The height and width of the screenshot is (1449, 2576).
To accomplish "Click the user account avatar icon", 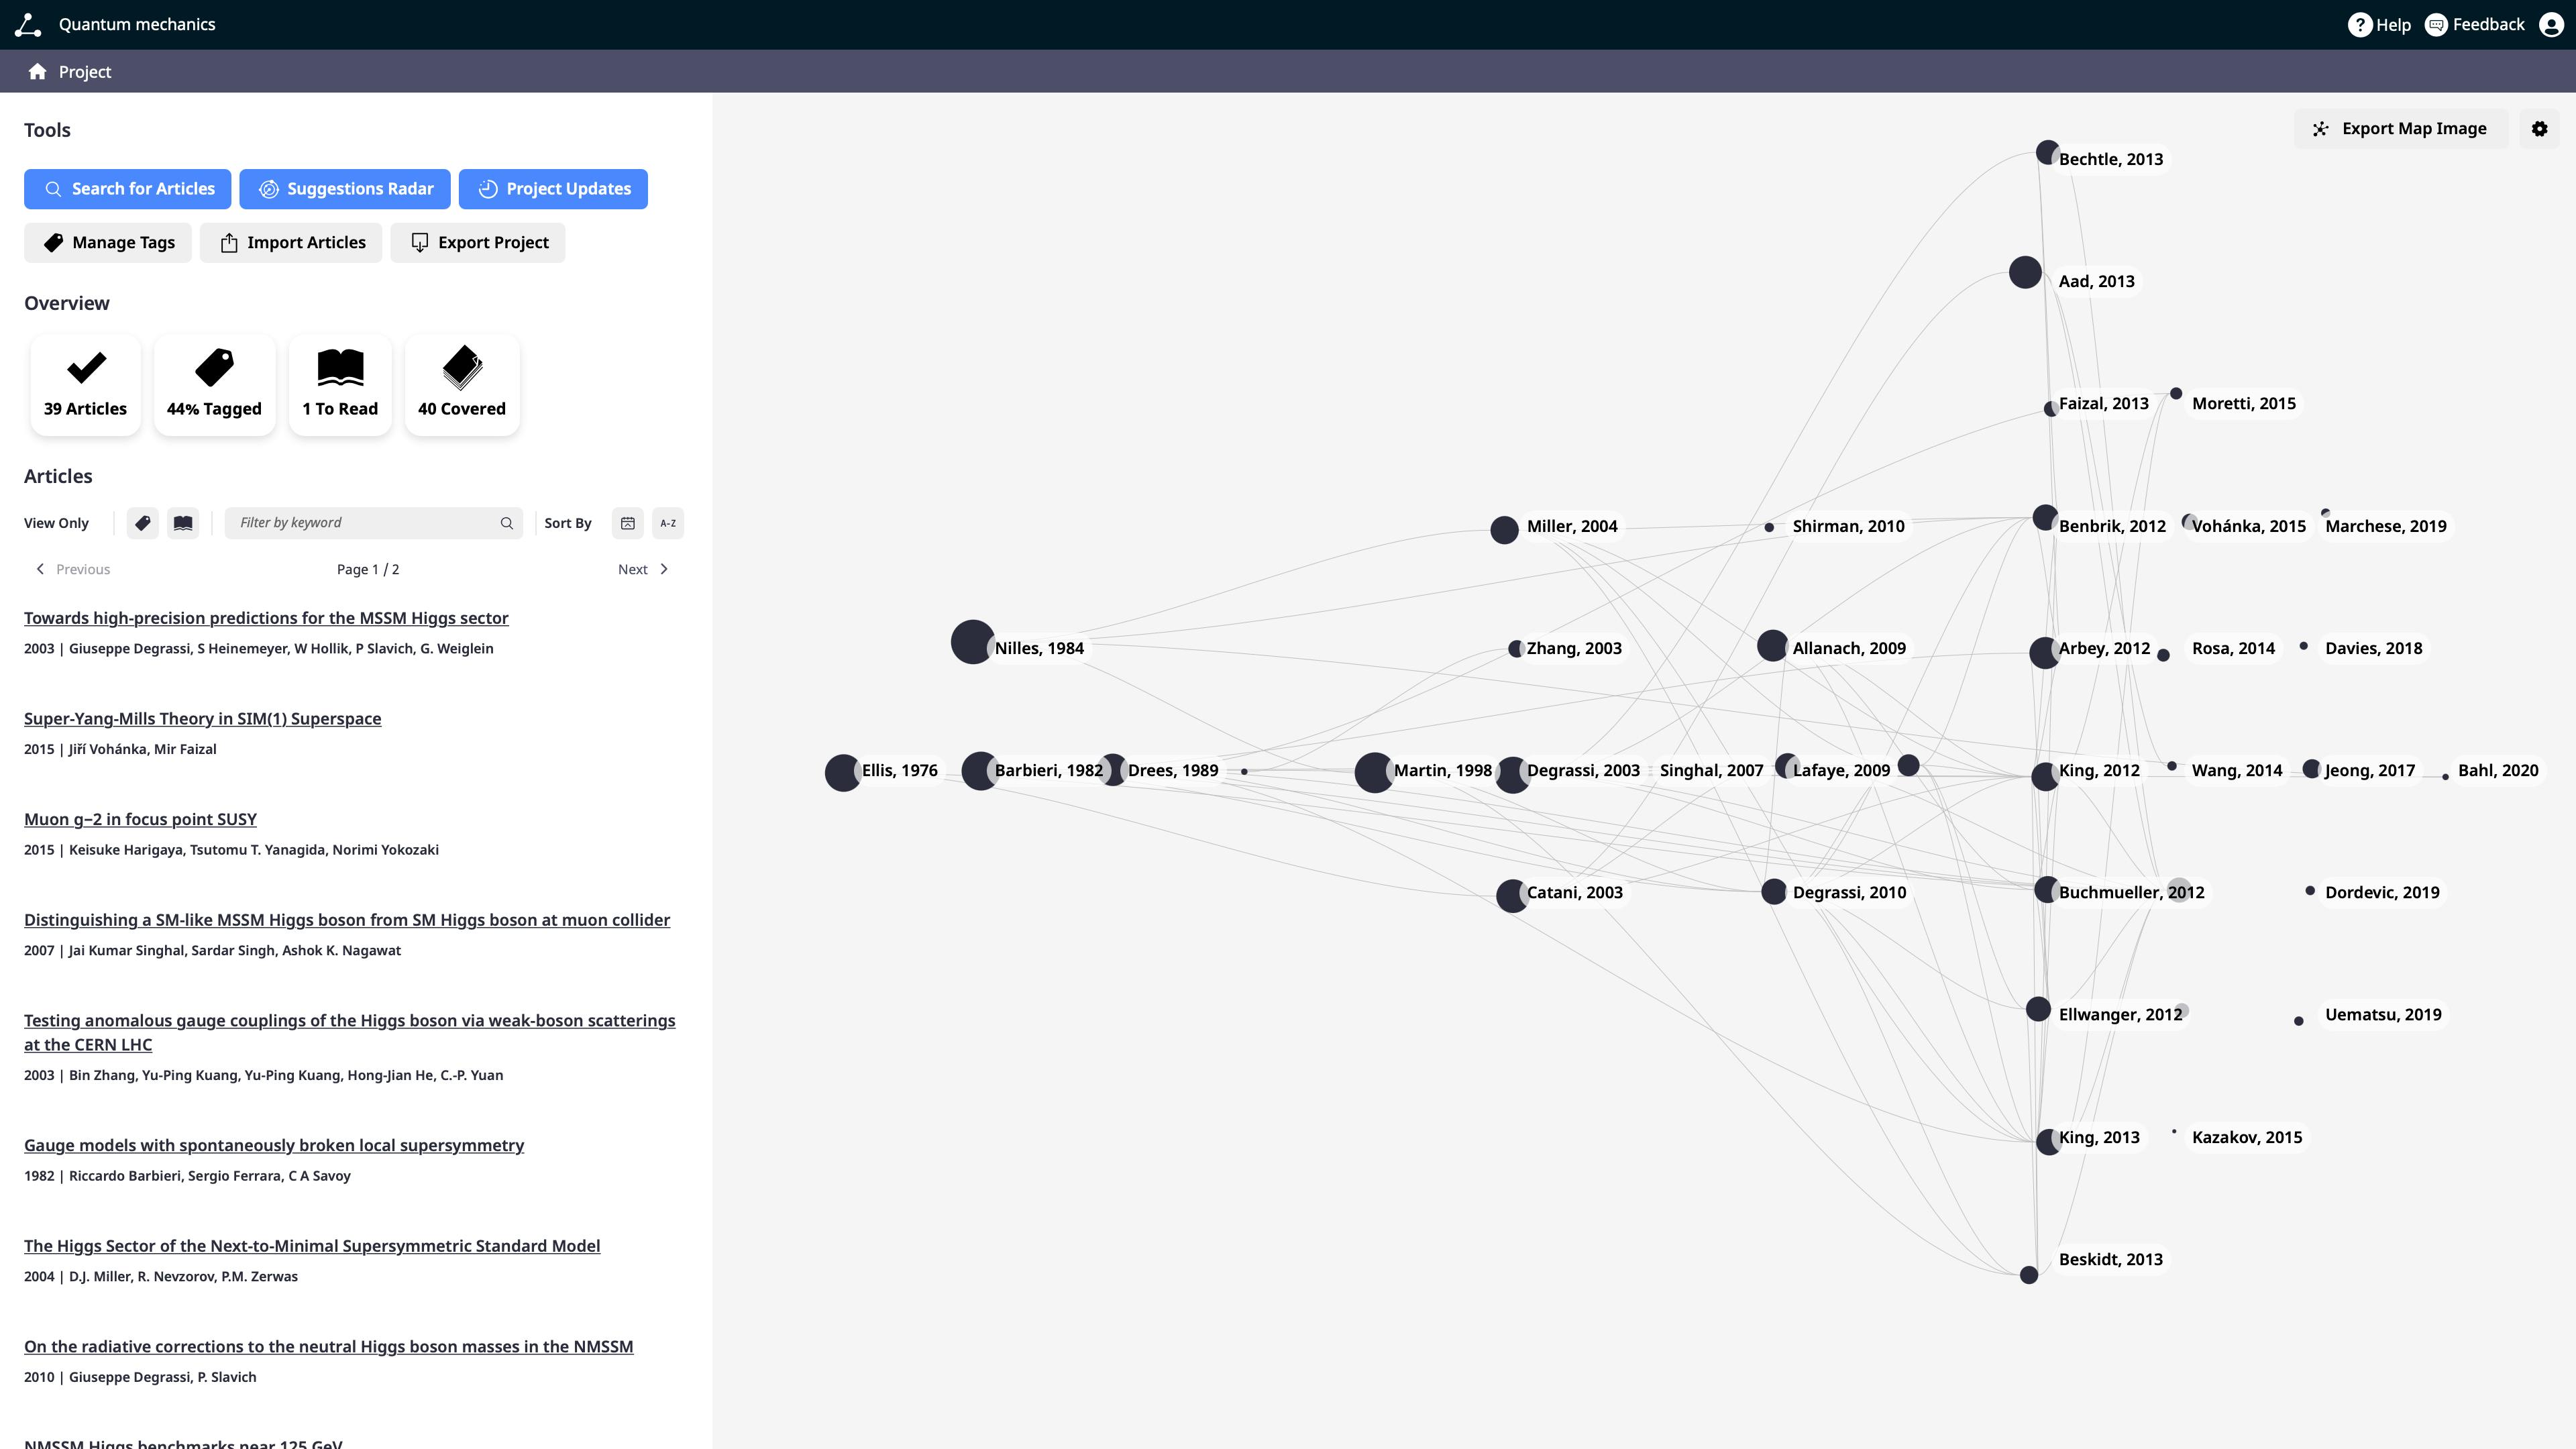I will (2551, 25).
